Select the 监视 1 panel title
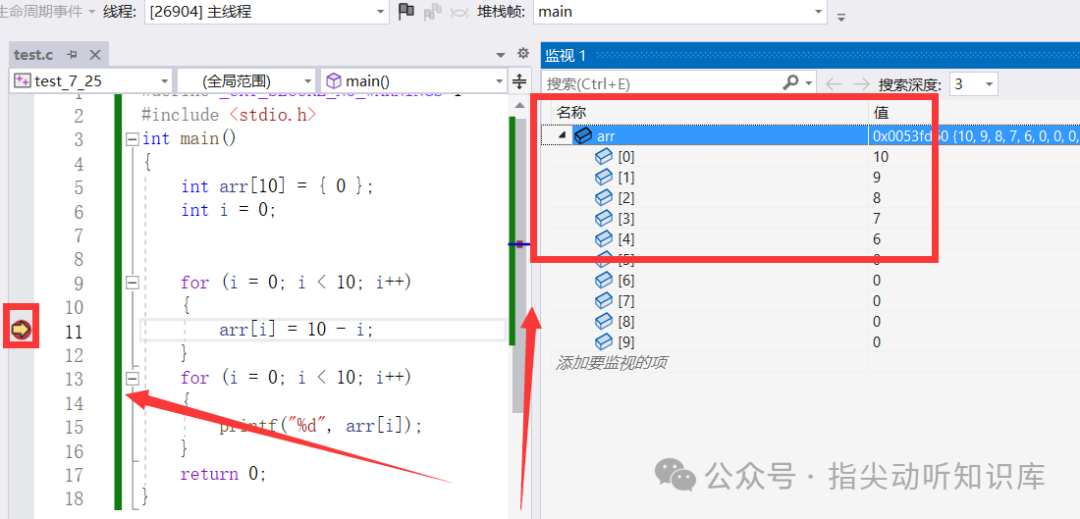Viewport: 1080px width, 519px height. [565, 55]
